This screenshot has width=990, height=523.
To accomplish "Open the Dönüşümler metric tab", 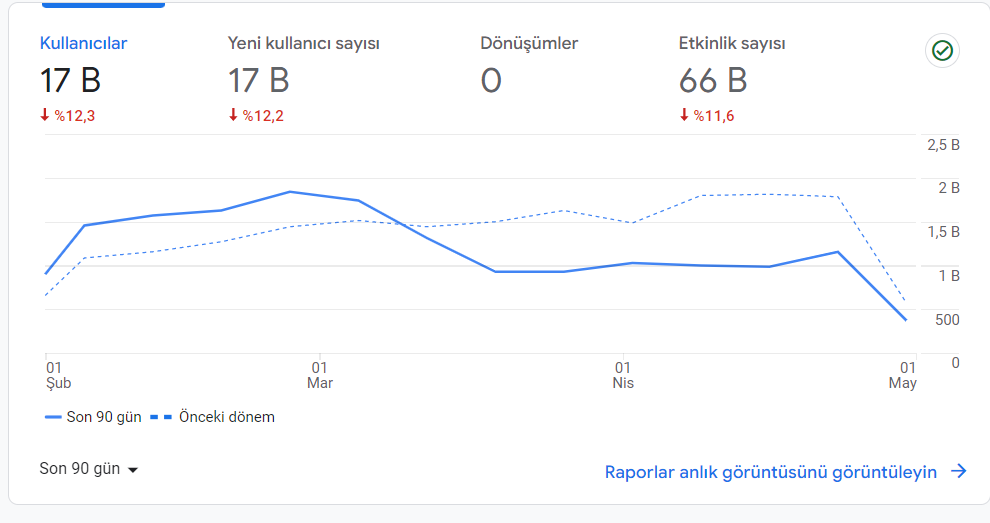I will tap(529, 43).
